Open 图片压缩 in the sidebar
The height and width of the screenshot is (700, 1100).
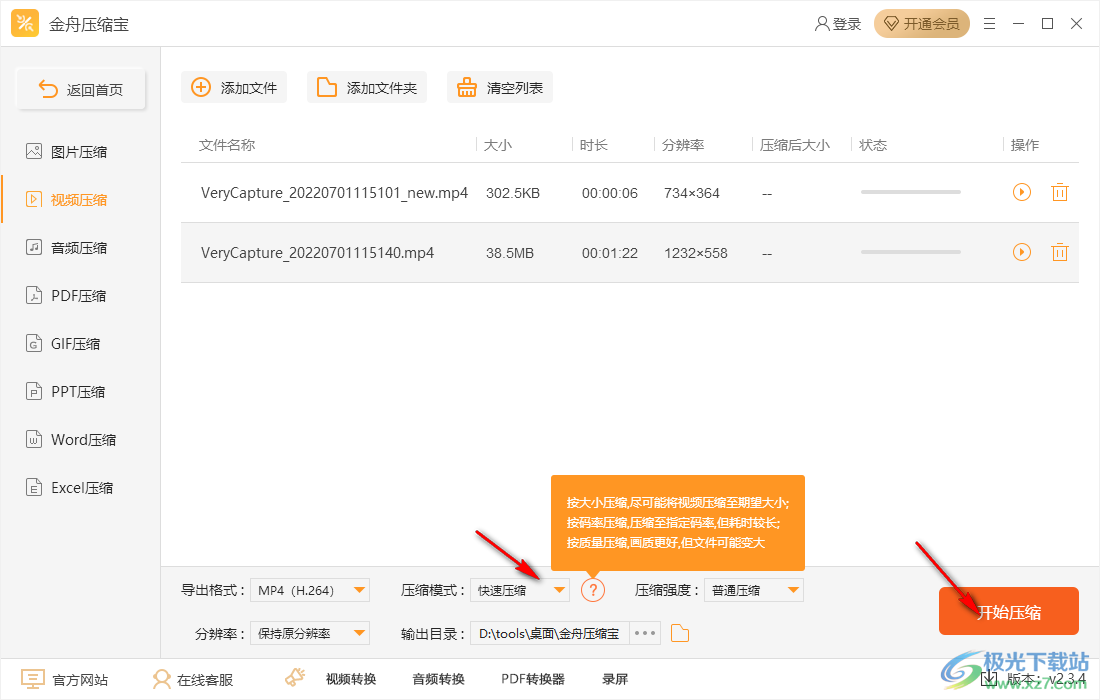pos(67,152)
